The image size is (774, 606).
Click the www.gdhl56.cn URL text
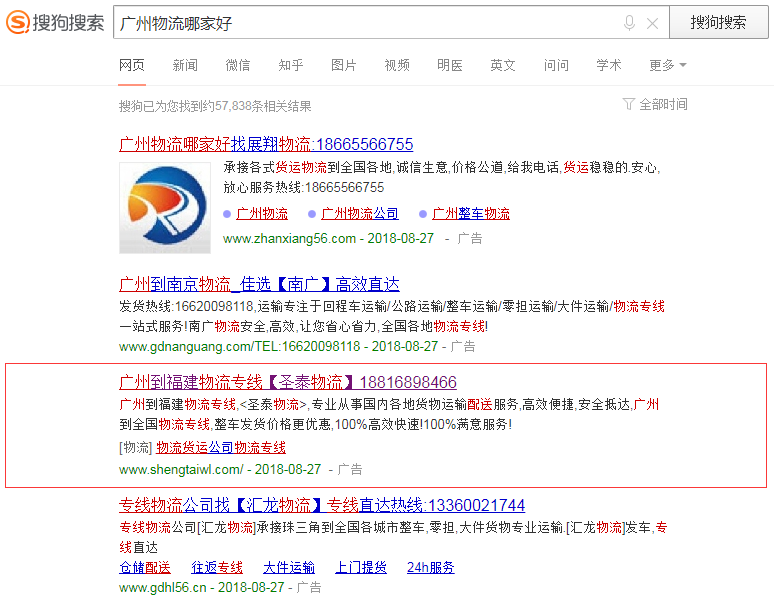coord(162,587)
